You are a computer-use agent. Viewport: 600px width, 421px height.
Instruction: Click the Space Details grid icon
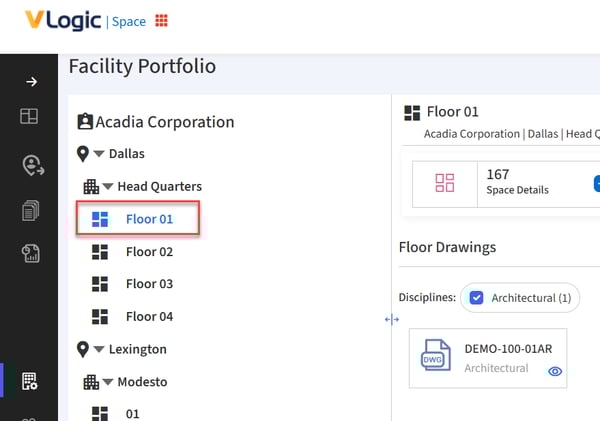(x=445, y=183)
